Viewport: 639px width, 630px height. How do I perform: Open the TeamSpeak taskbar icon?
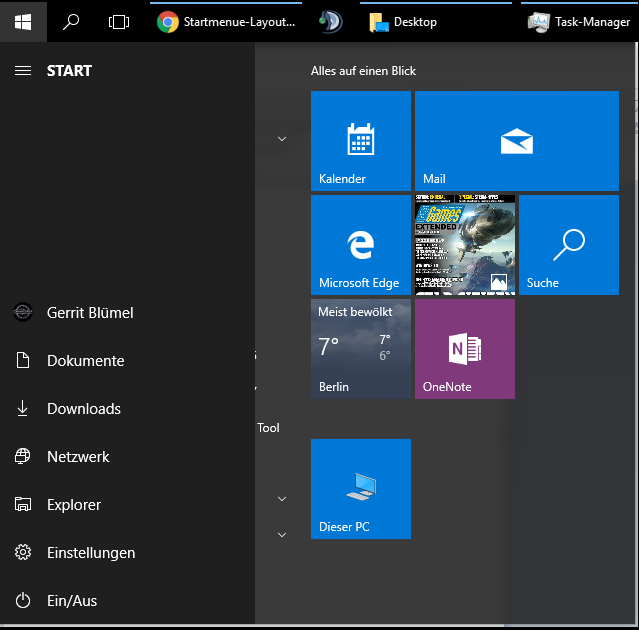(x=331, y=22)
